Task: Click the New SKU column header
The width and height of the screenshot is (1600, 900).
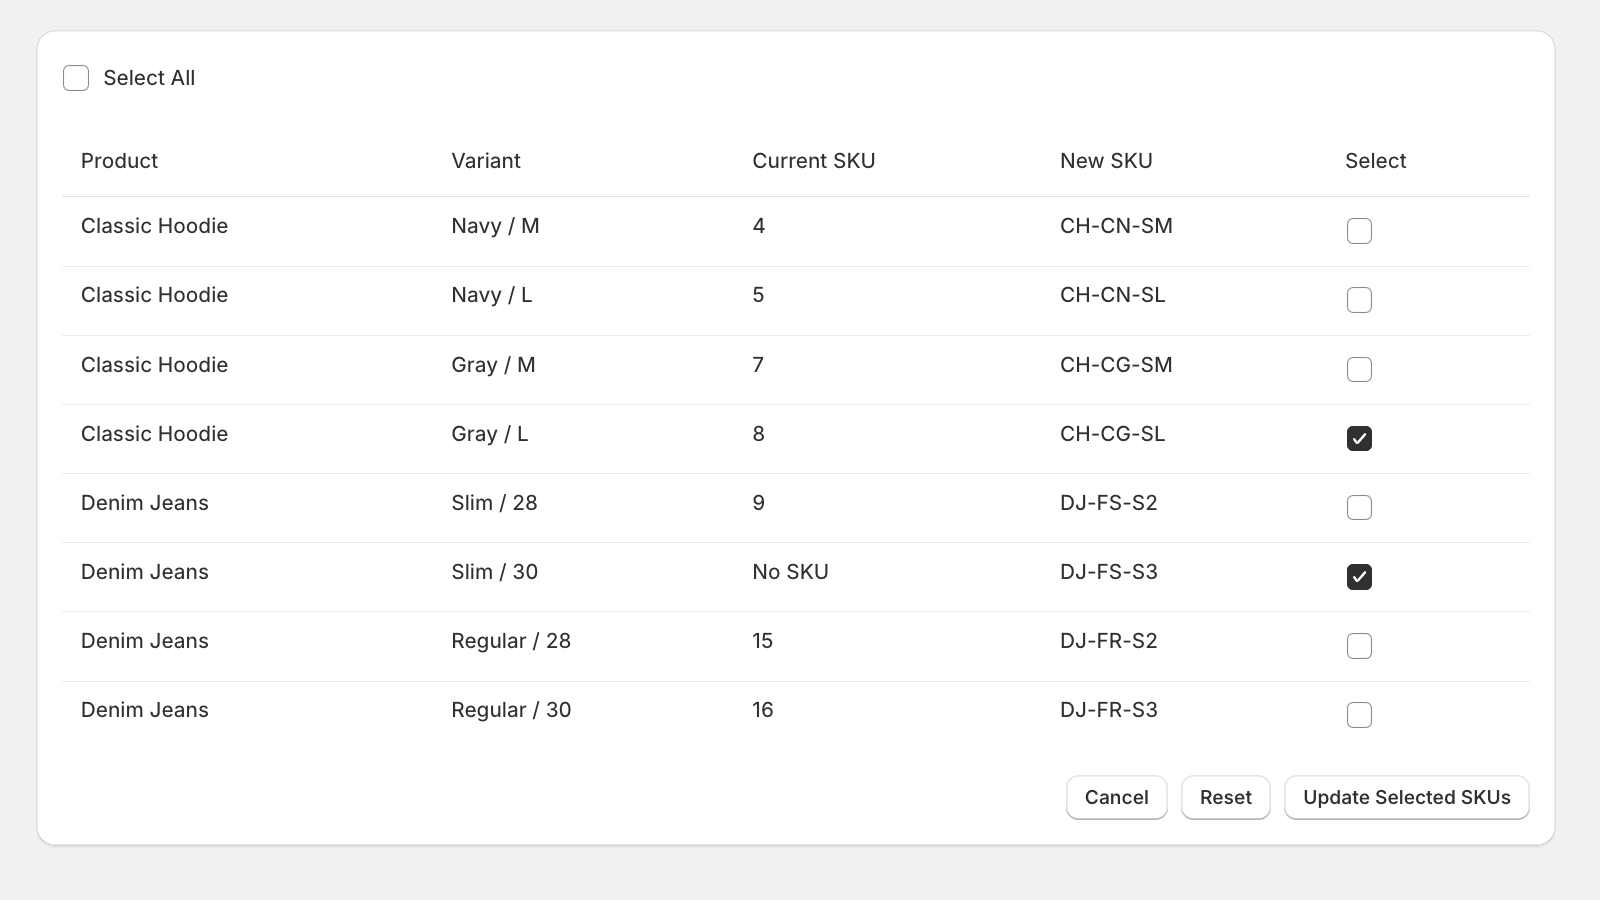Action: [1106, 161]
